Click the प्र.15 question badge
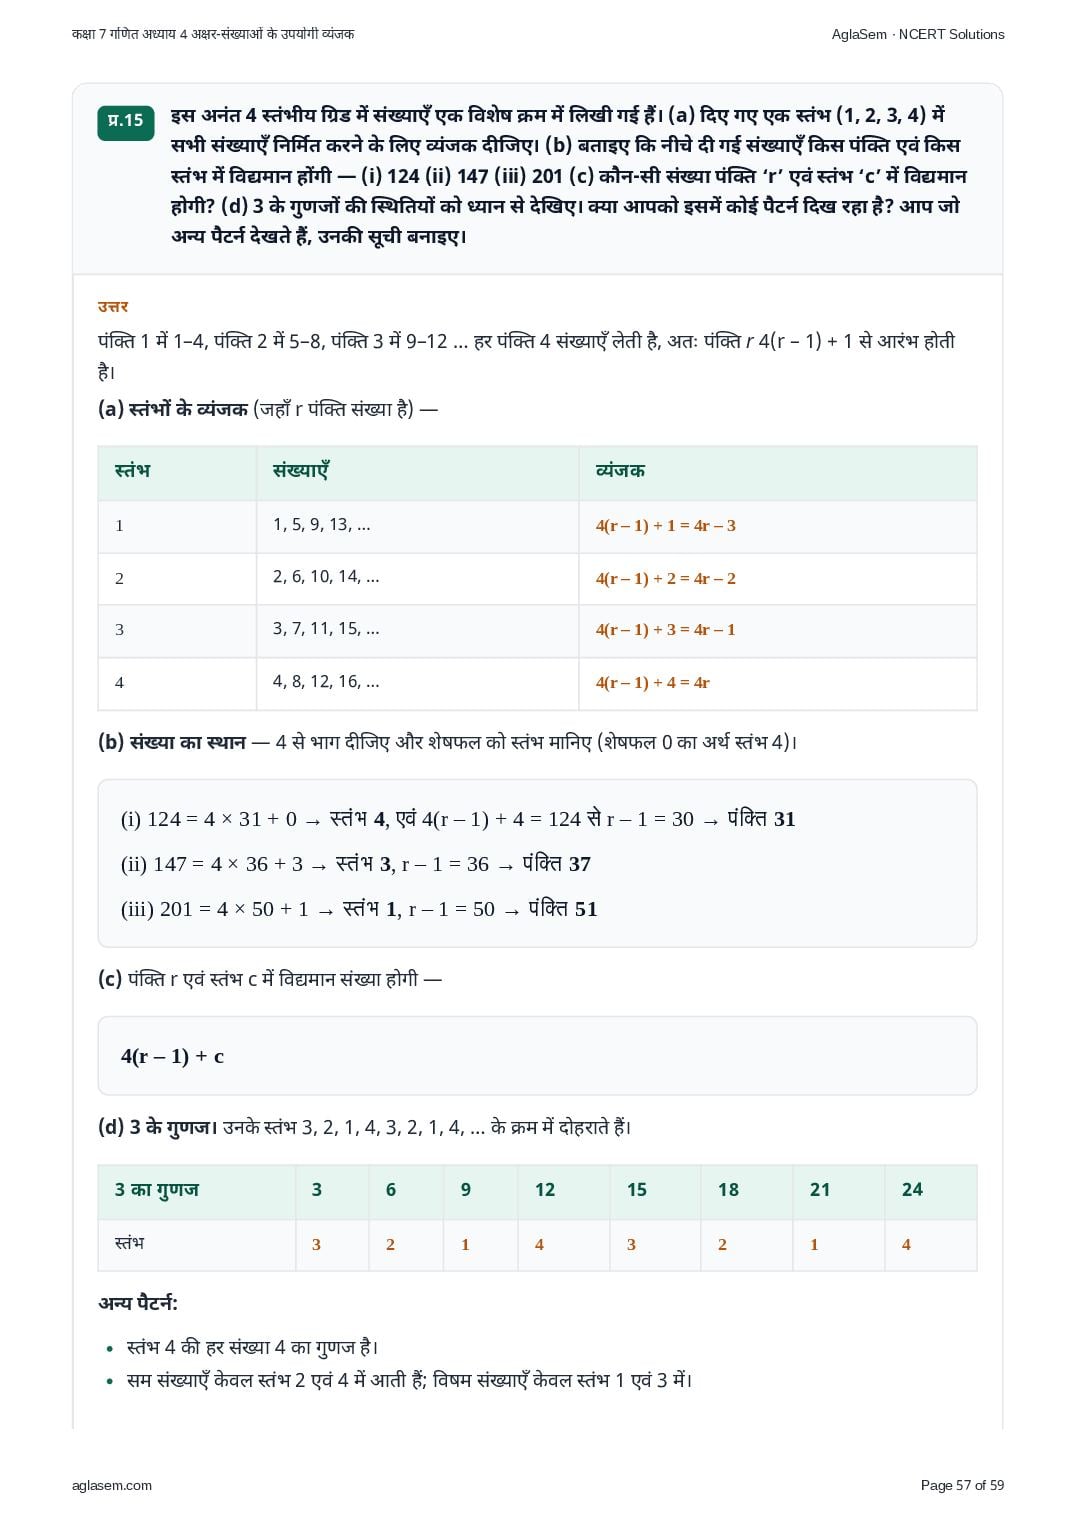The image size is (1076, 1522). coord(126,121)
